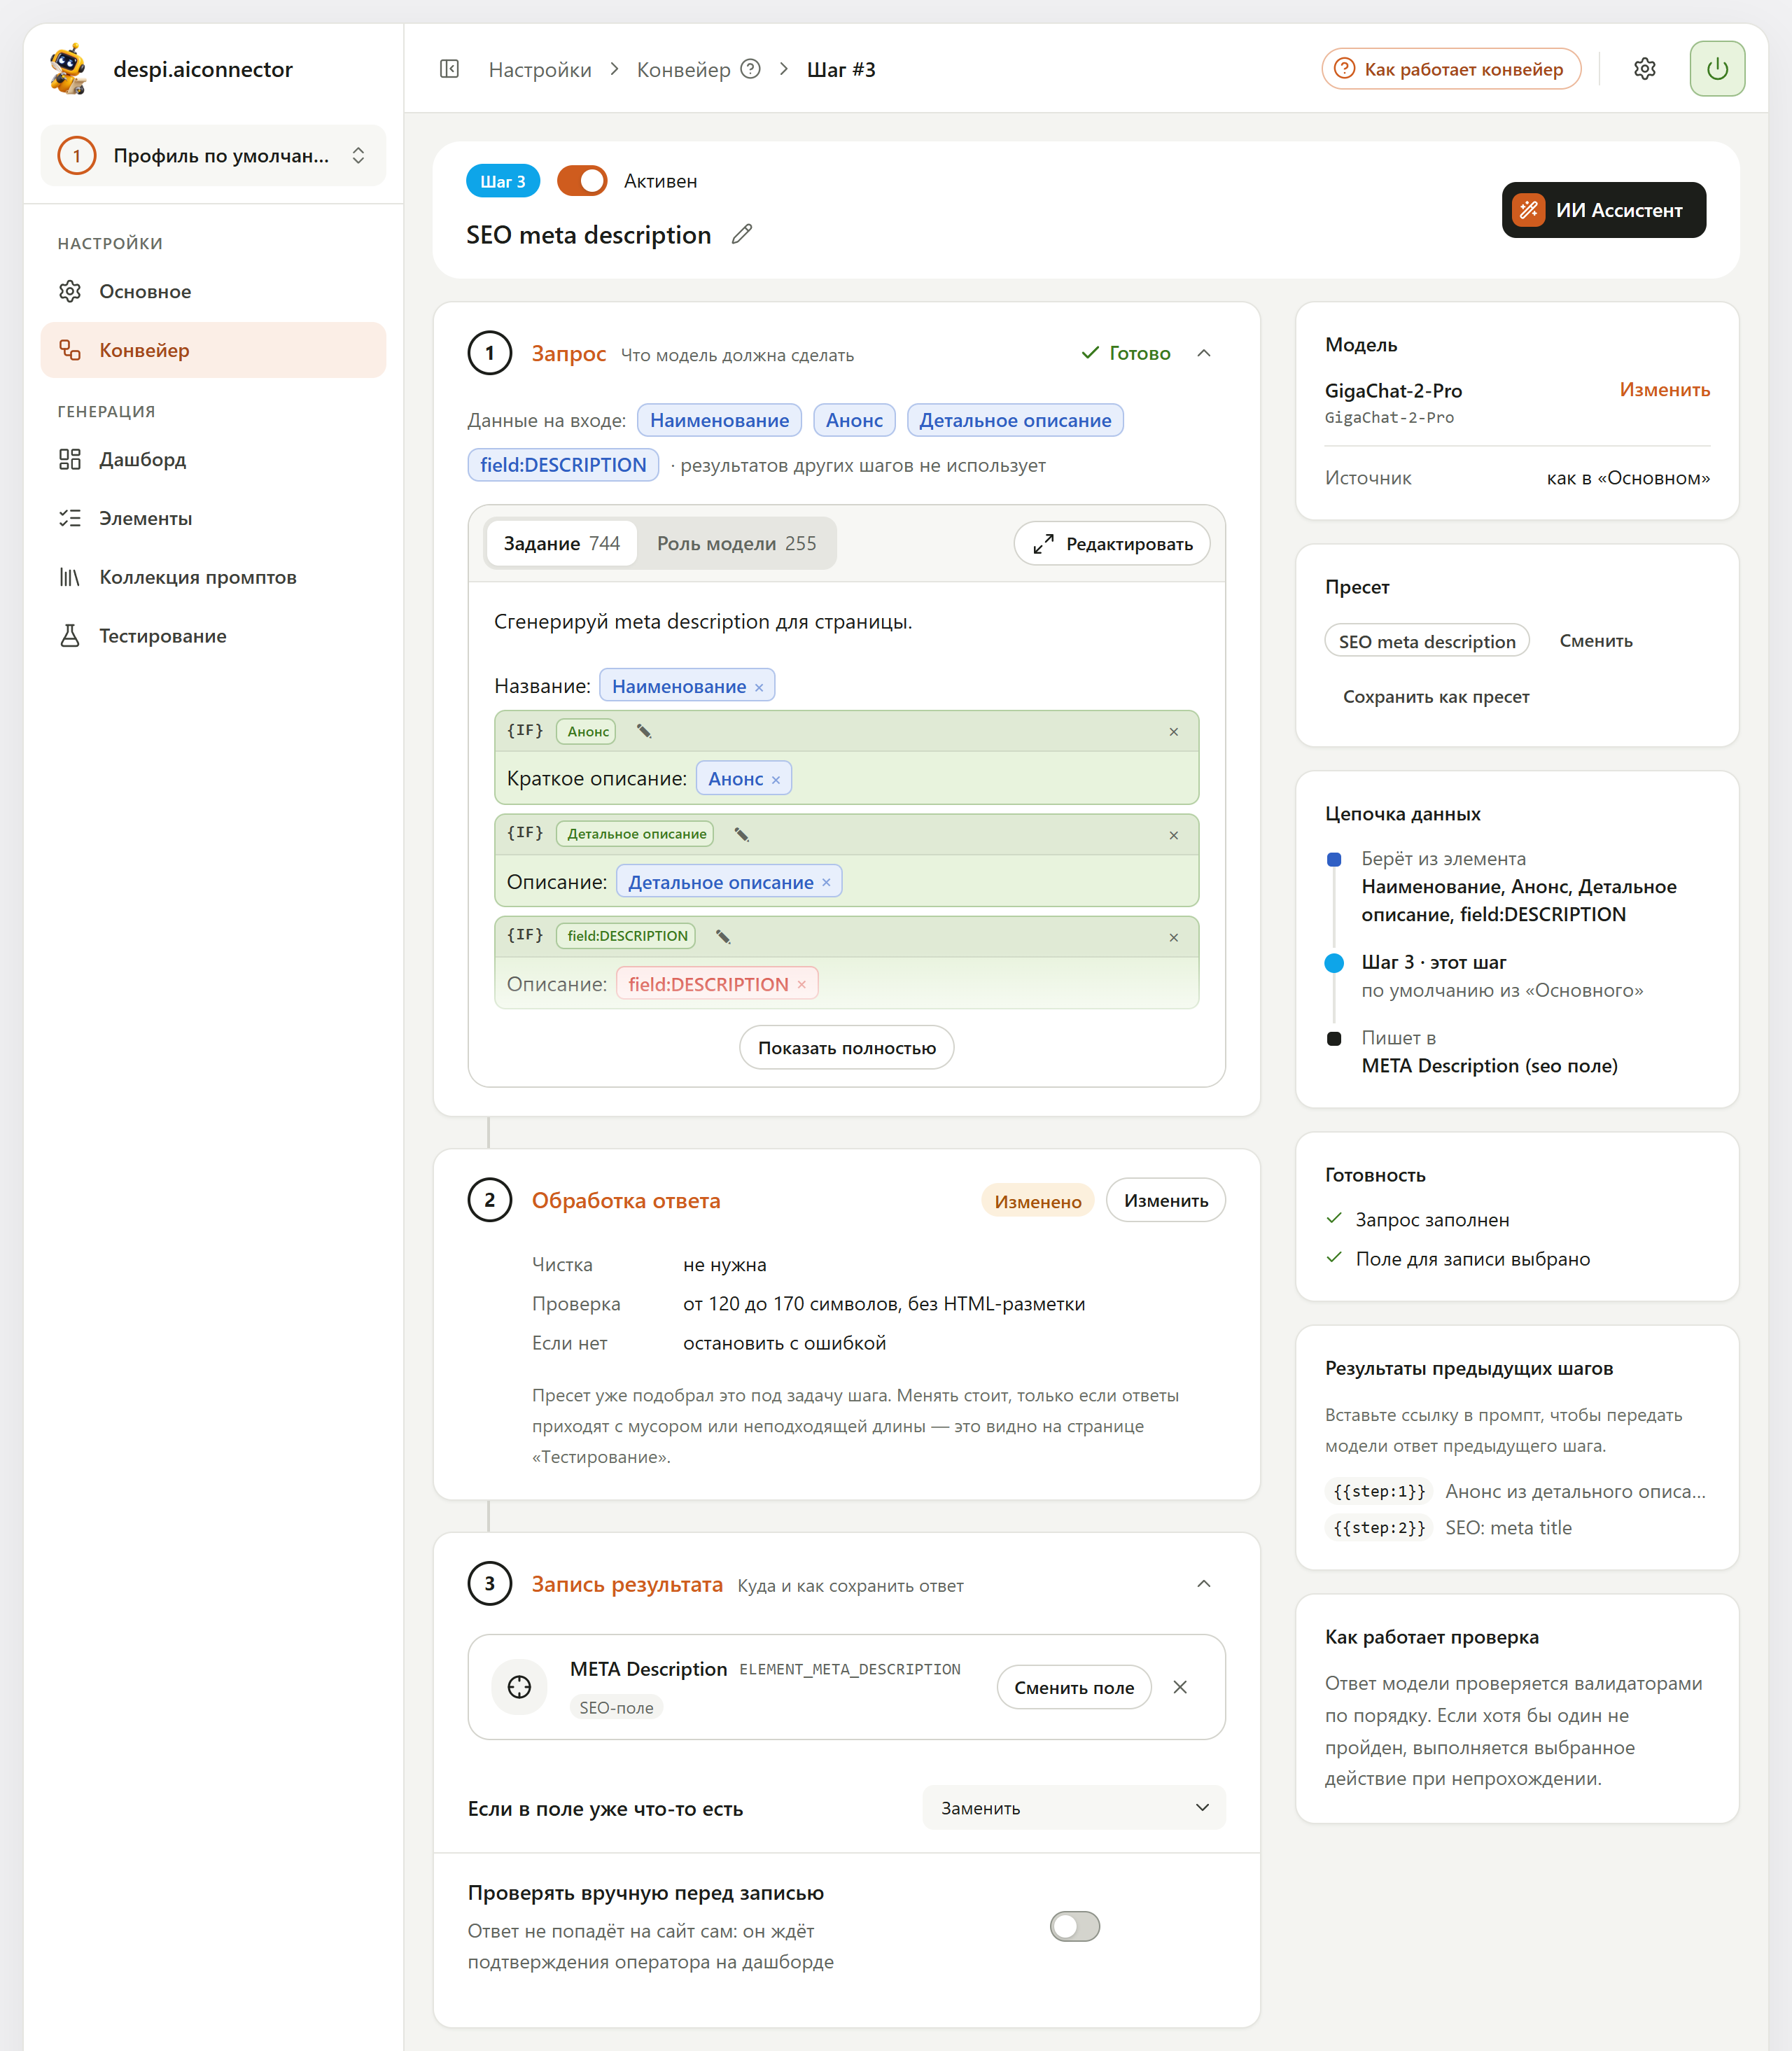
Task: Open Коллекция промптов in the sidebar
Action: 213,577
